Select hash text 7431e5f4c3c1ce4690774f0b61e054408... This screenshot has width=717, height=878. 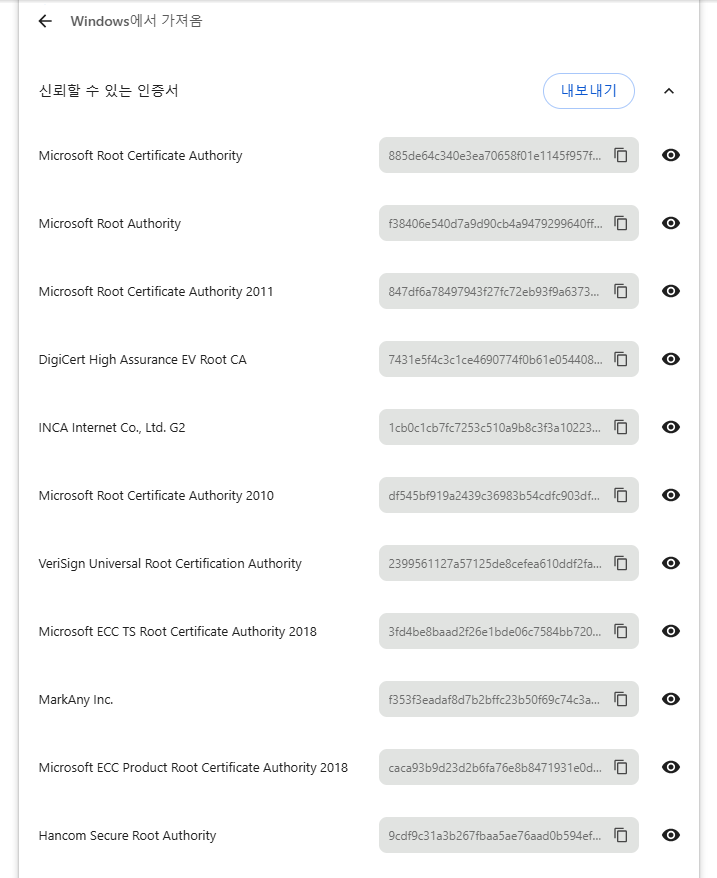click(495, 359)
